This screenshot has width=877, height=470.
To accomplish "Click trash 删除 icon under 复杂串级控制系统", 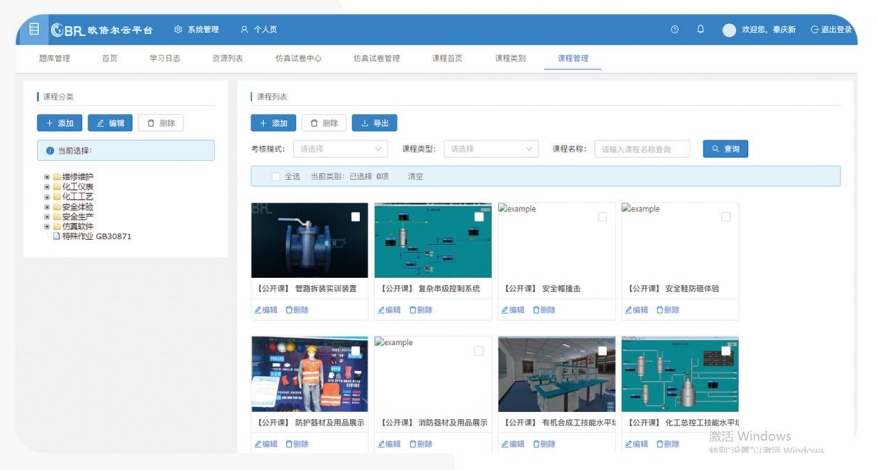I will (413, 310).
